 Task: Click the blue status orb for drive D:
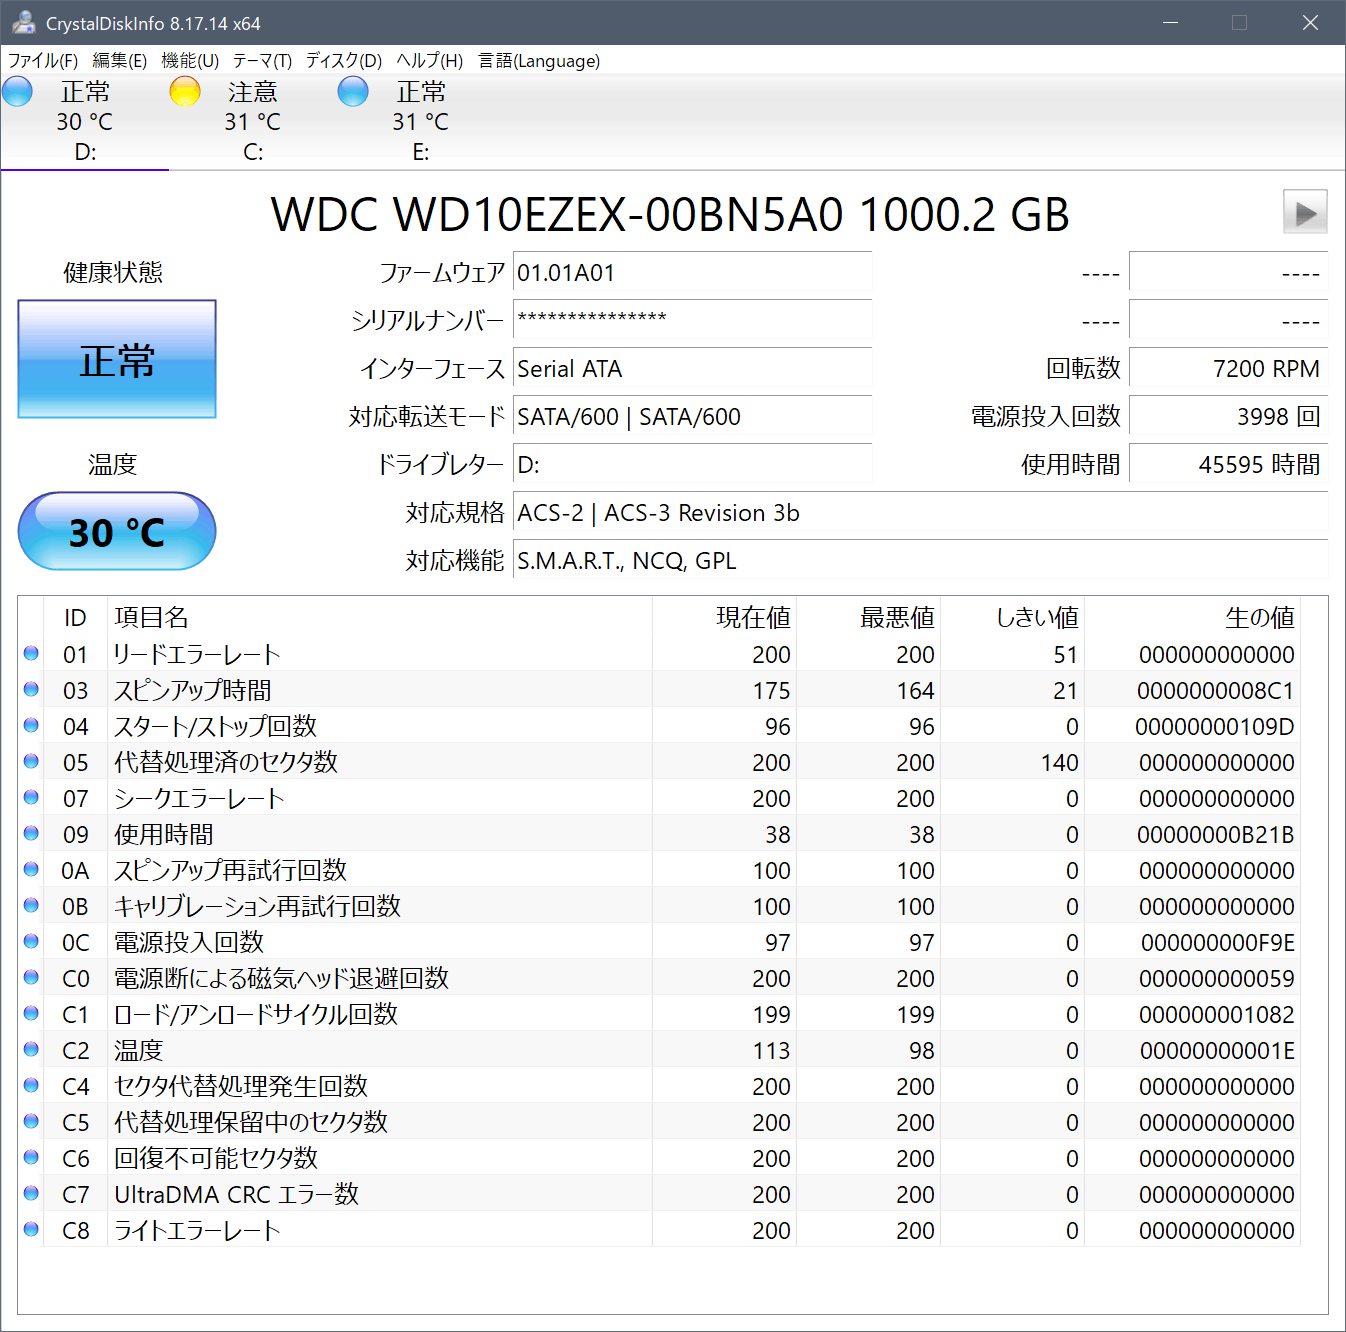point(17,91)
